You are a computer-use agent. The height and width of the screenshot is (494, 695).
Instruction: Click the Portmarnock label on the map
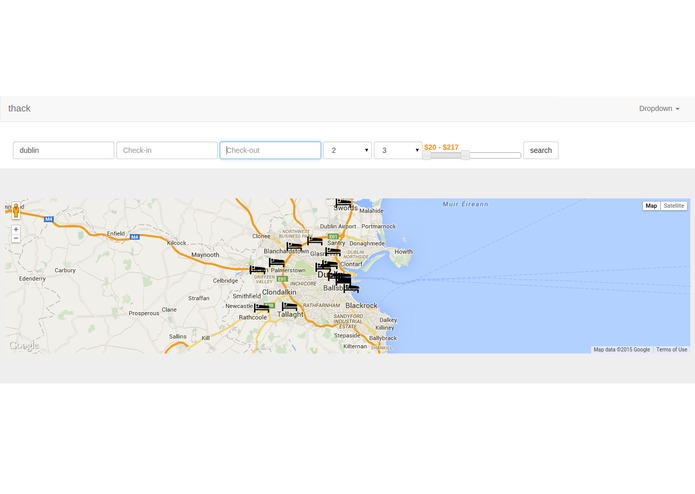(x=379, y=226)
